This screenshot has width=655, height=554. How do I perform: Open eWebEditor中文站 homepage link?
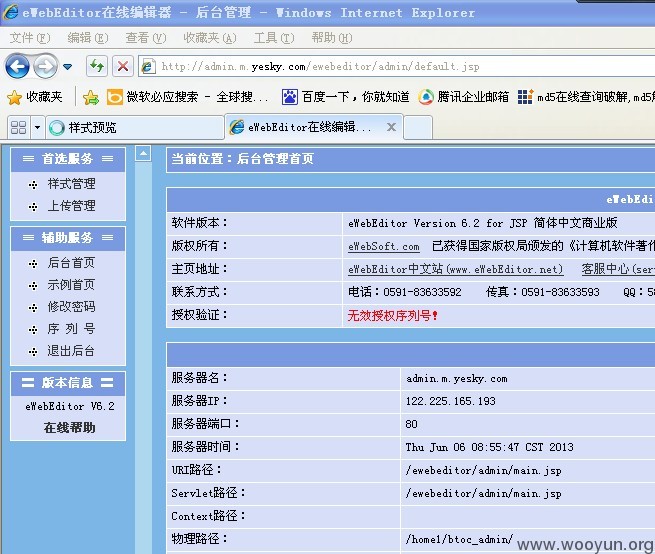pos(455,269)
